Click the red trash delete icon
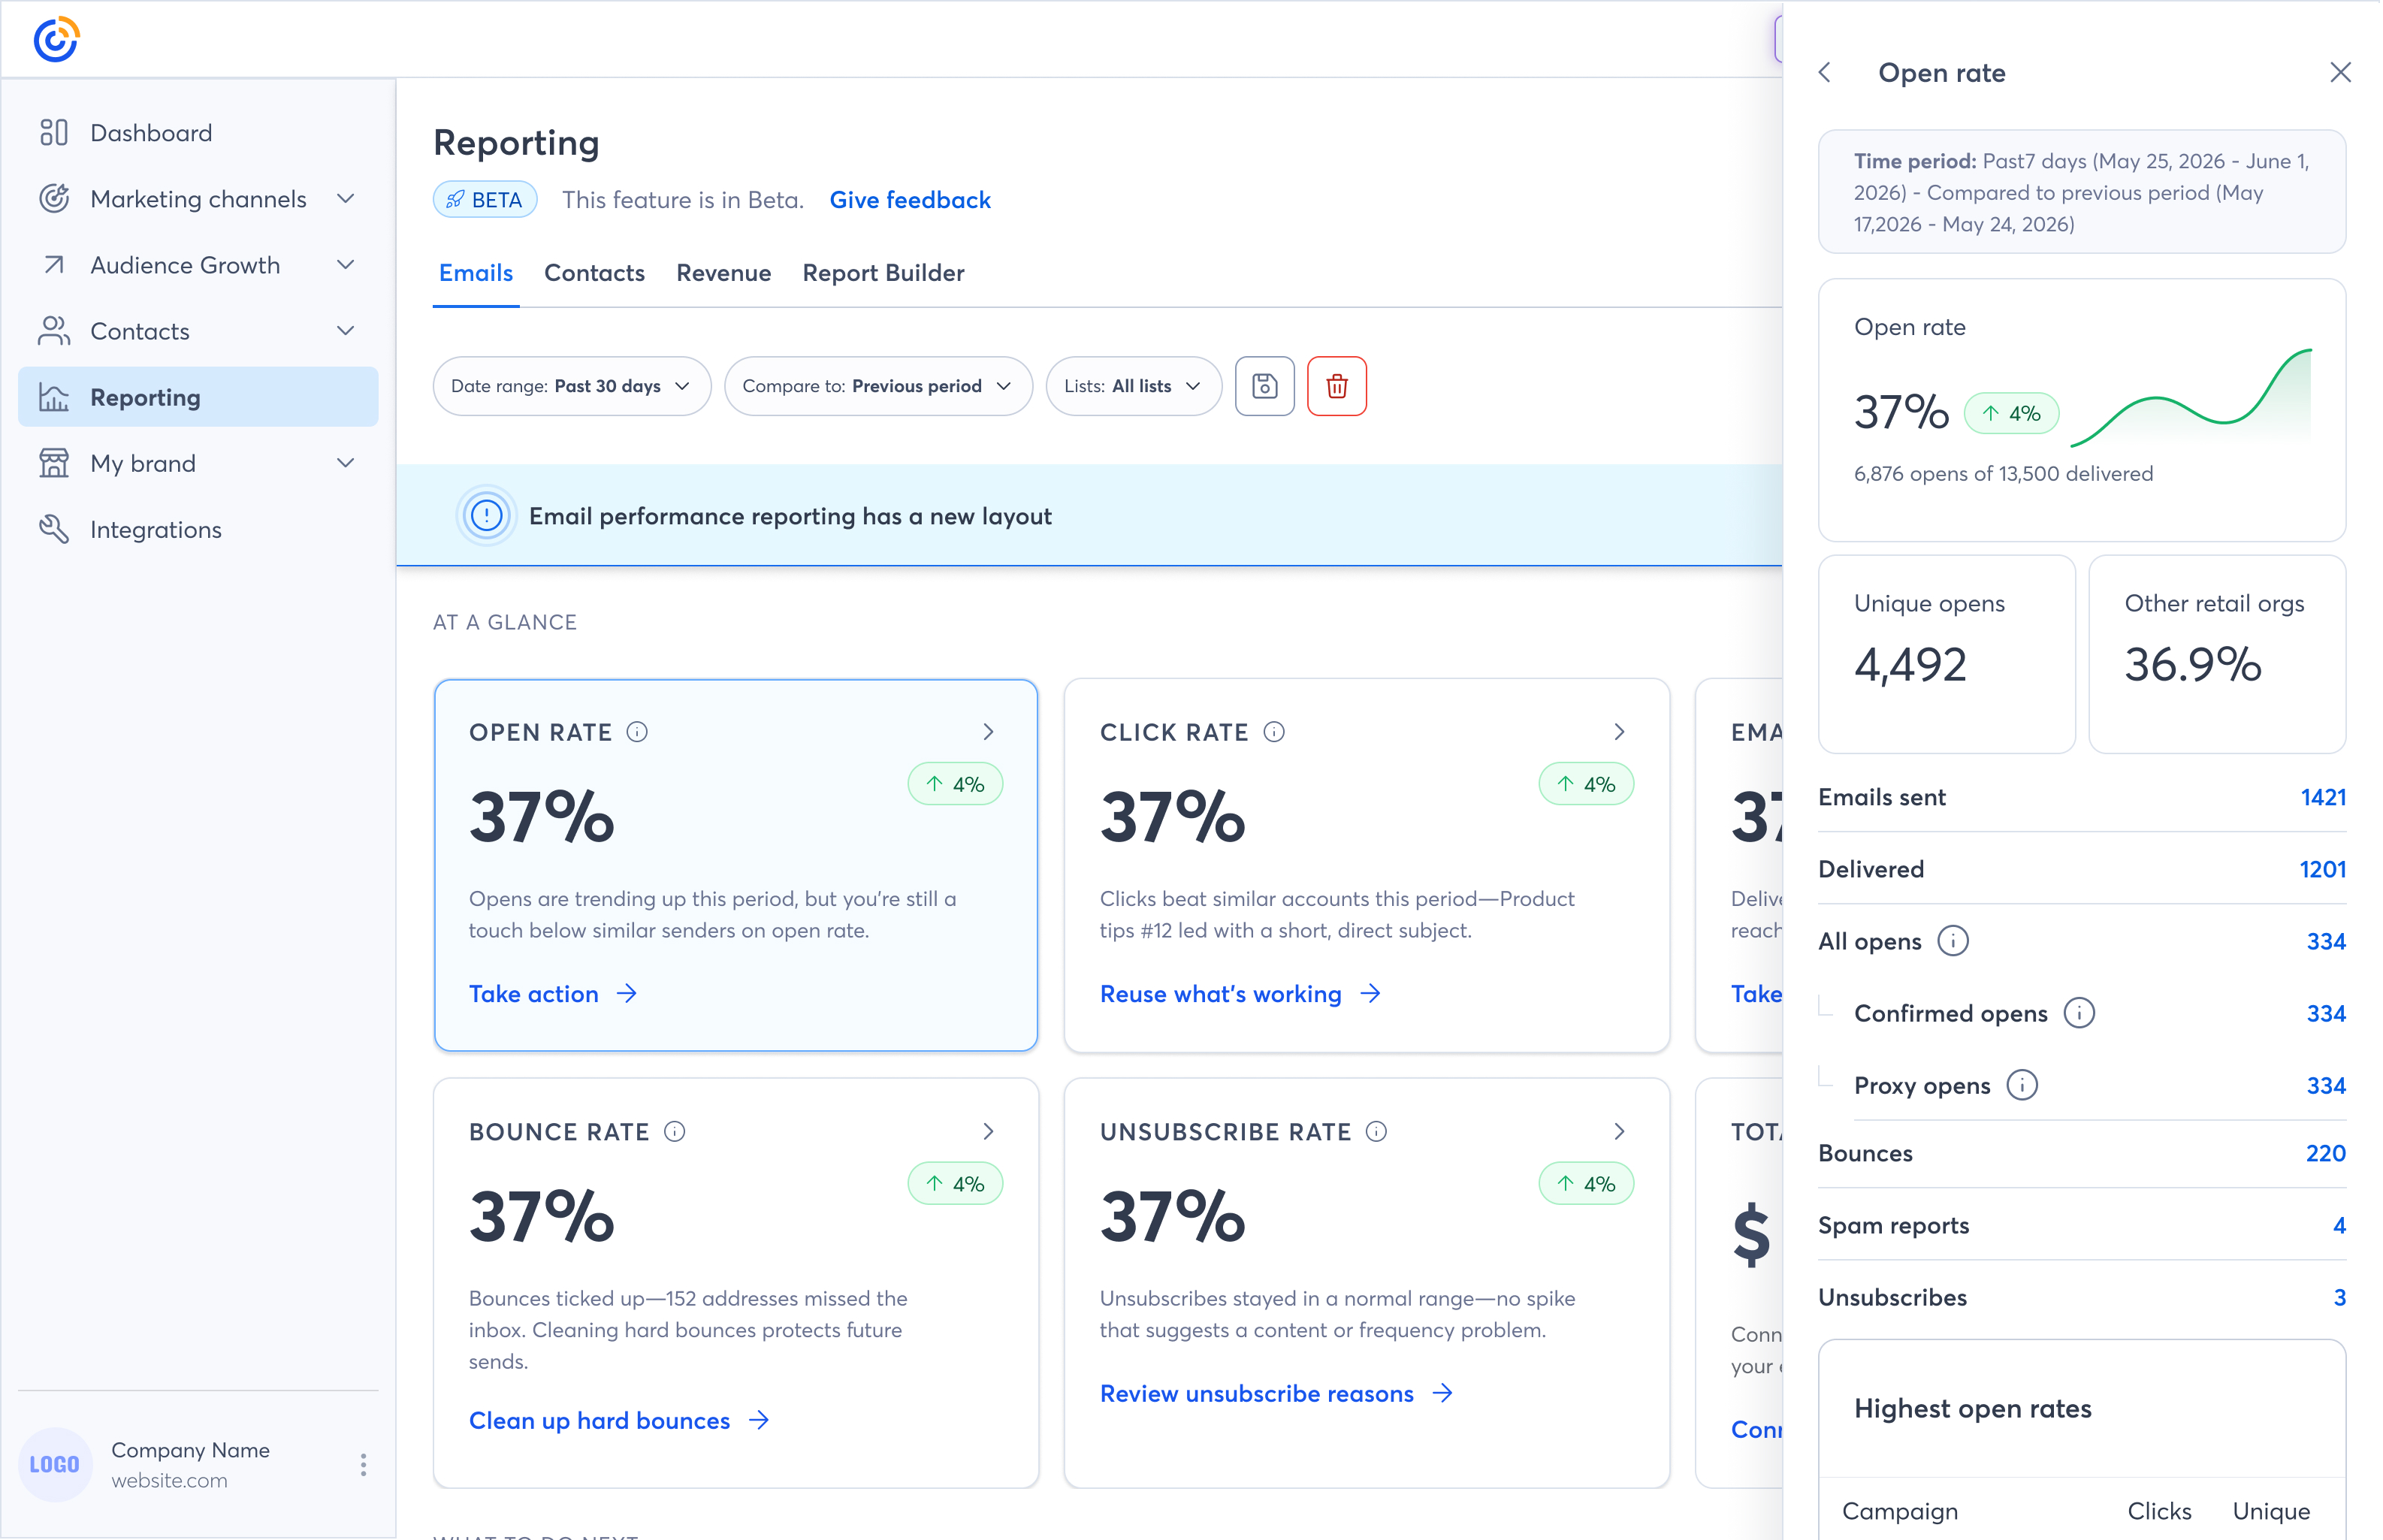 [x=1336, y=386]
